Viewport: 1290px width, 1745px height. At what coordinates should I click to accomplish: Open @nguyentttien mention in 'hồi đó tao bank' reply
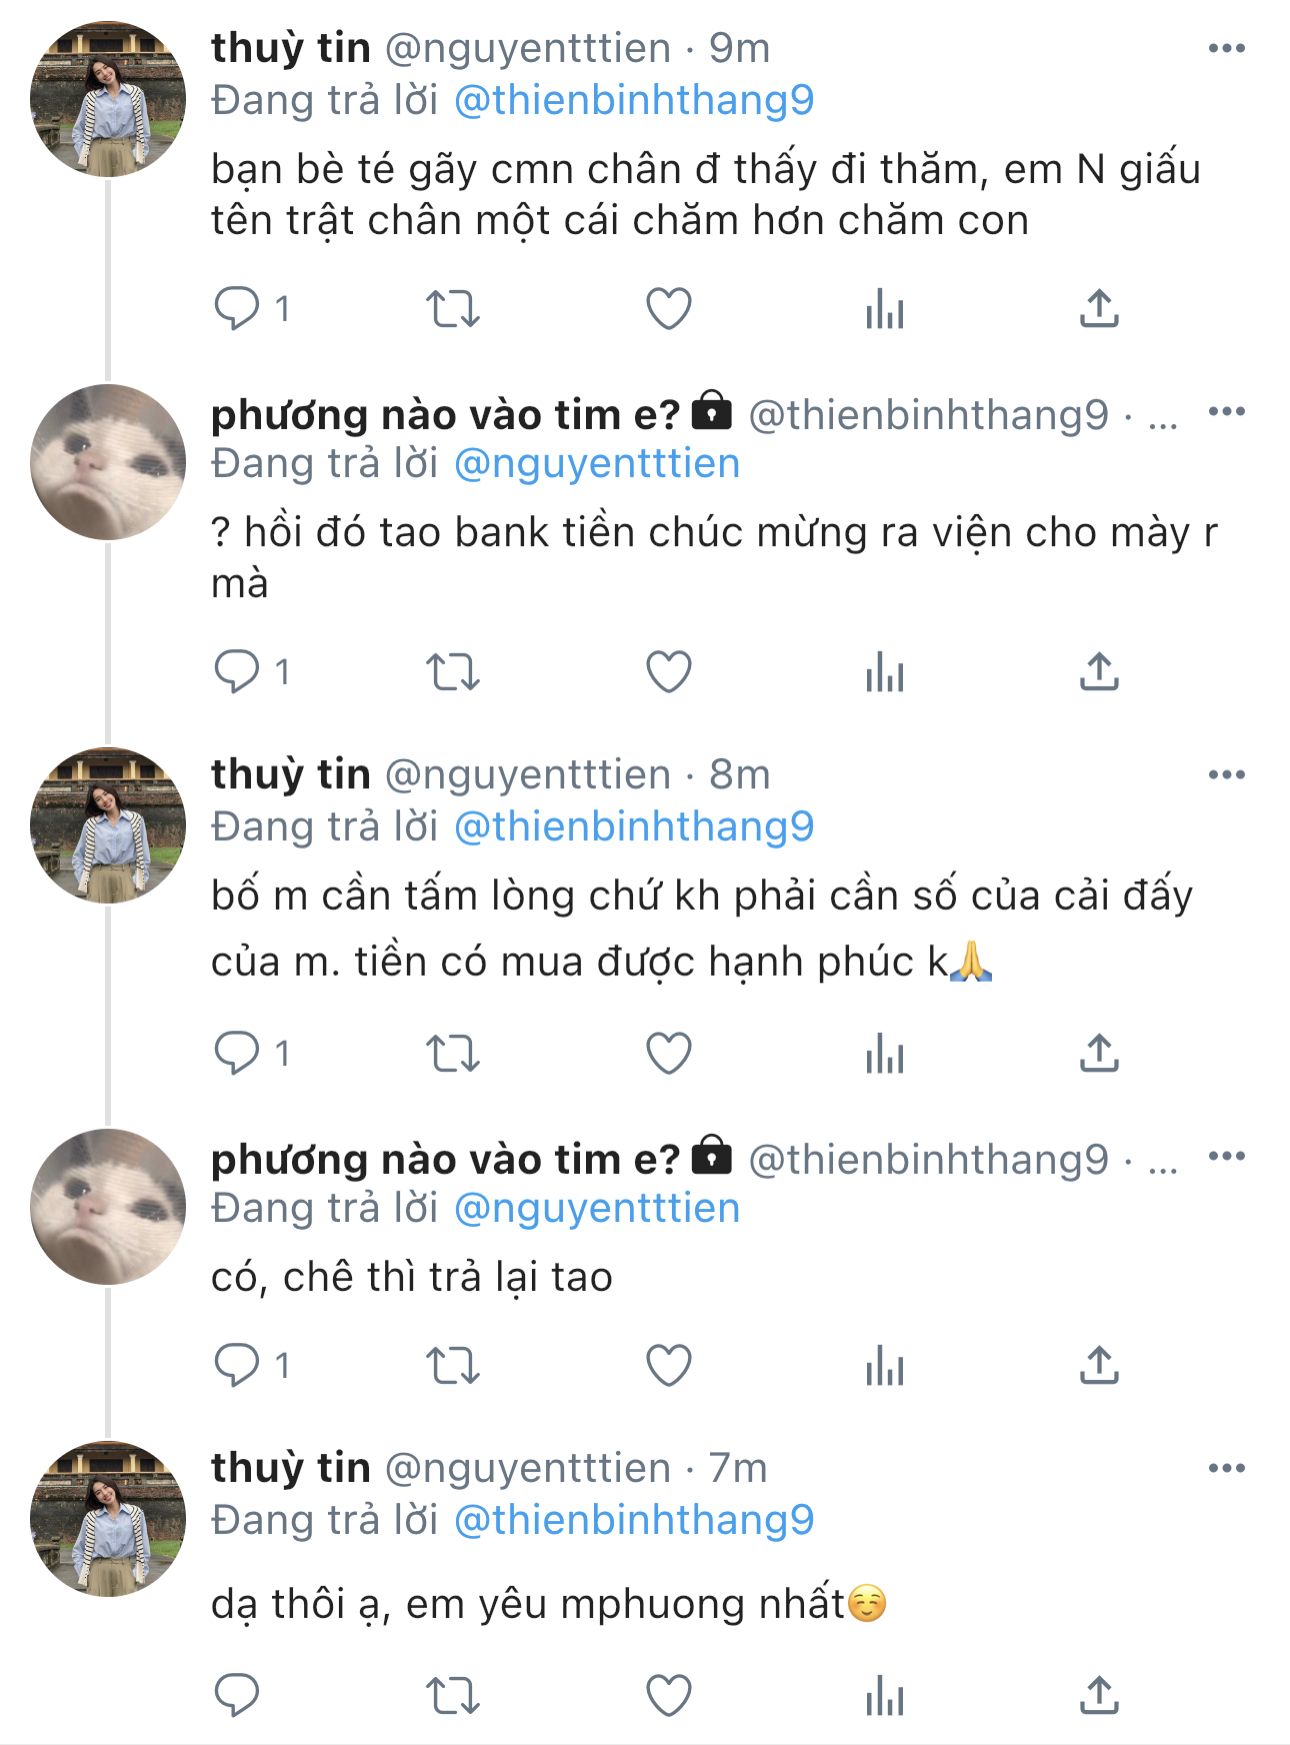point(597,464)
